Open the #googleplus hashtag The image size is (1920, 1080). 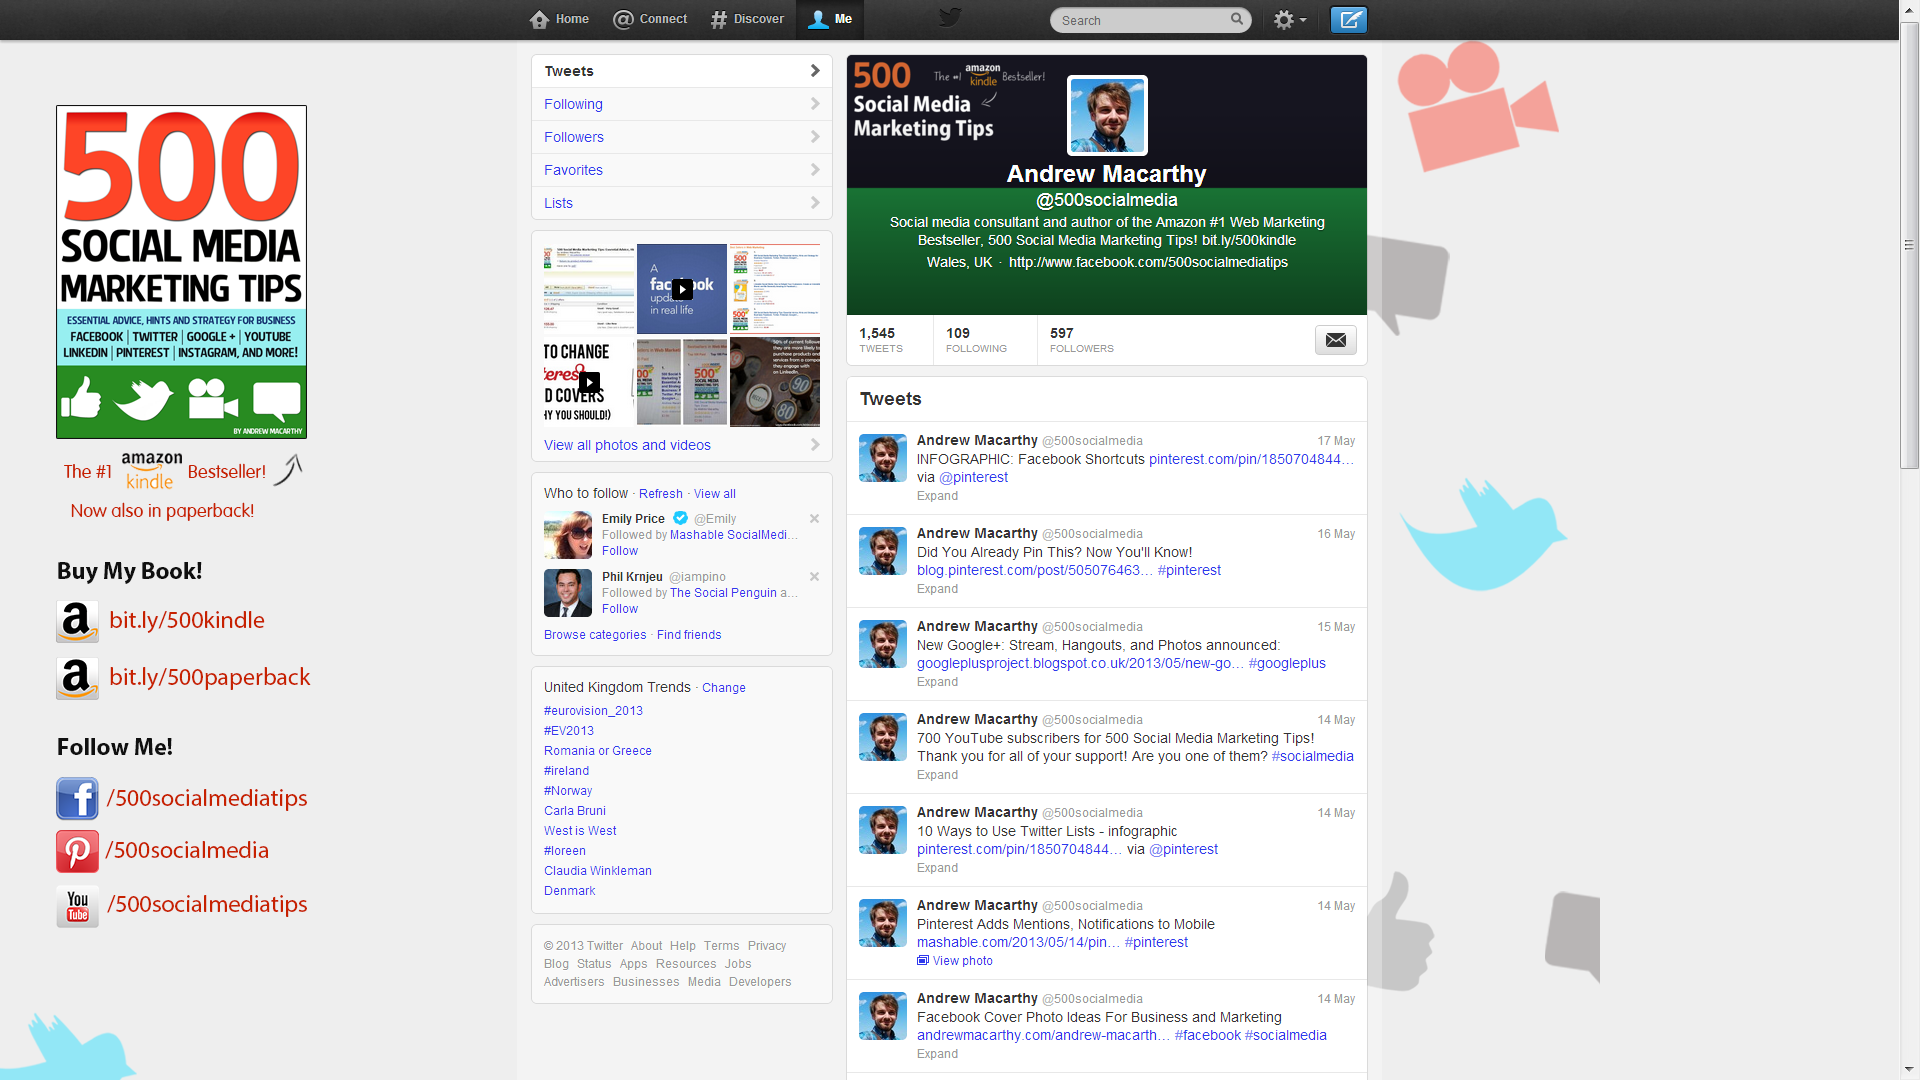point(1287,663)
